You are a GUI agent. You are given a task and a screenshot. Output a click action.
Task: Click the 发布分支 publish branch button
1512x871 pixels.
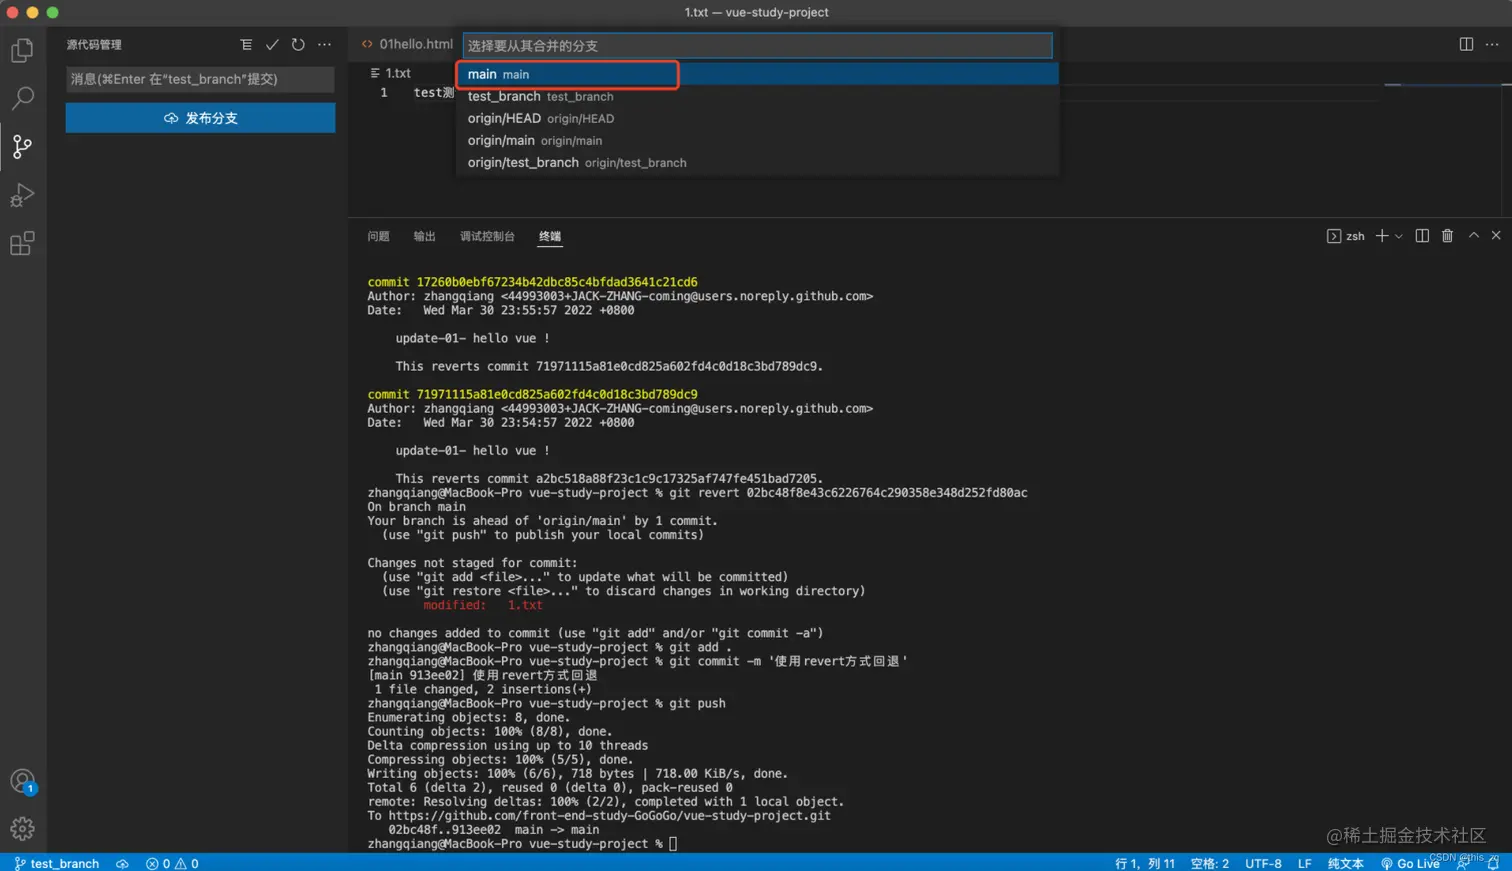coord(200,118)
